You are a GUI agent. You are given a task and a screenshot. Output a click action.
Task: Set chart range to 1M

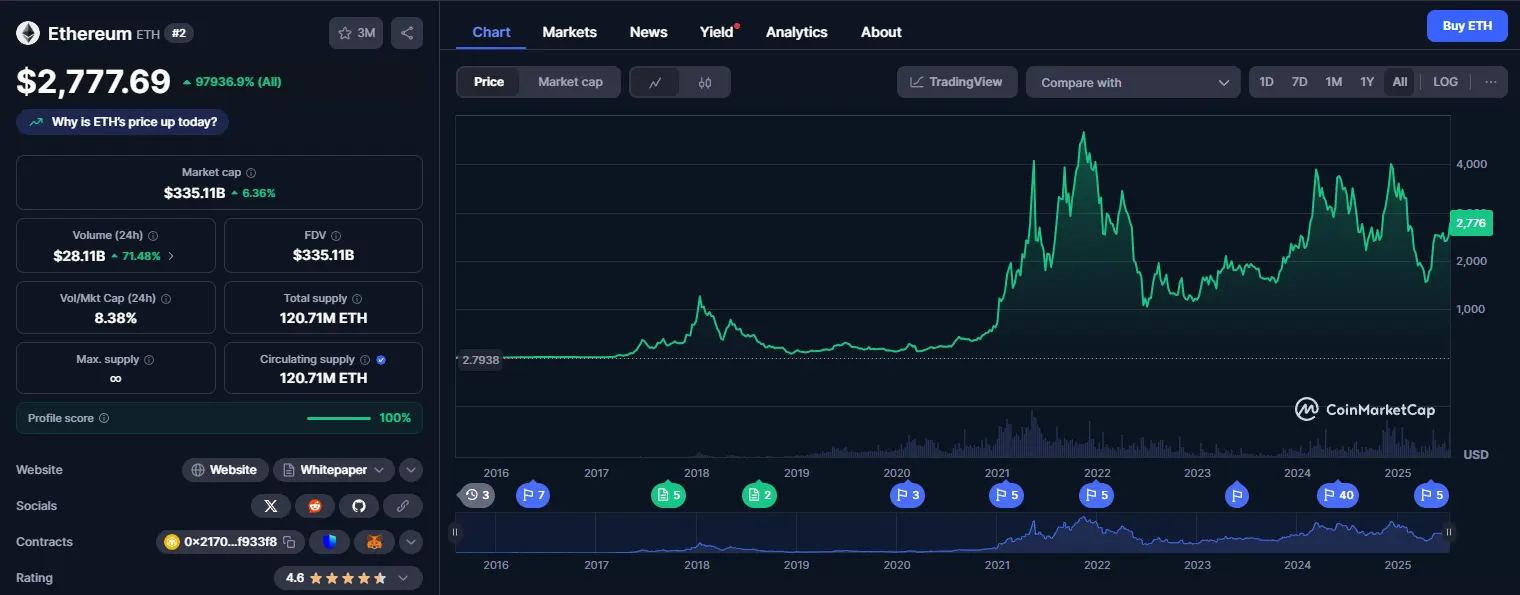[x=1333, y=82]
